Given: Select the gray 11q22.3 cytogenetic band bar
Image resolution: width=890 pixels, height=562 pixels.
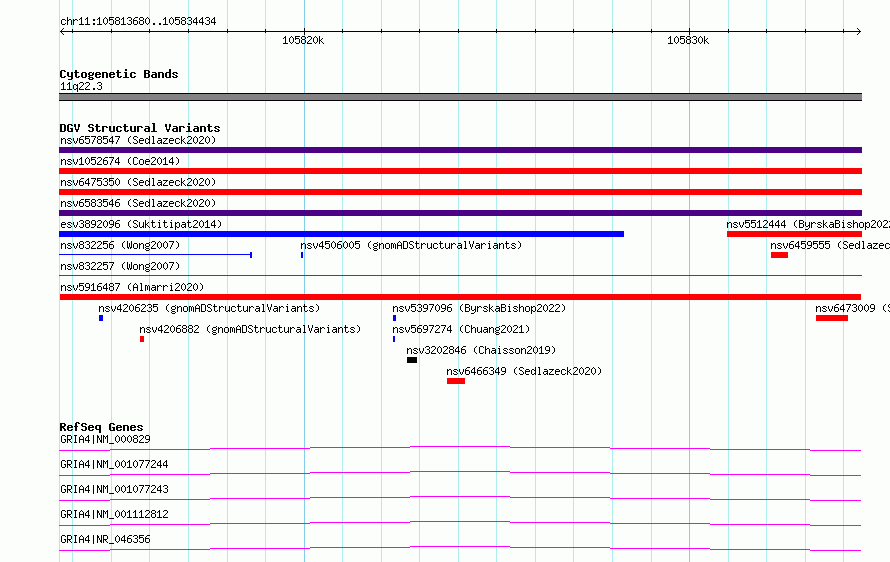Looking at the screenshot, I should (x=460, y=97).
